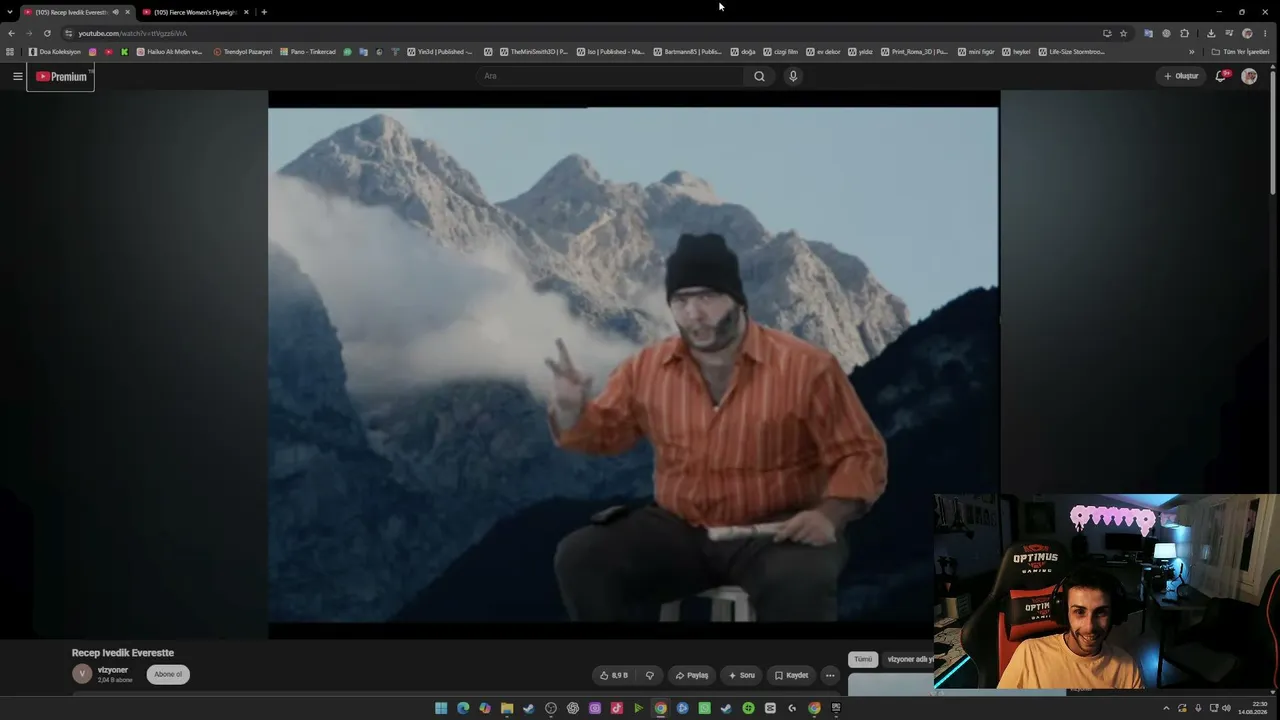This screenshot has width=1280, height=720.
Task: Dislike the video with thumbs down
Action: [x=649, y=675]
